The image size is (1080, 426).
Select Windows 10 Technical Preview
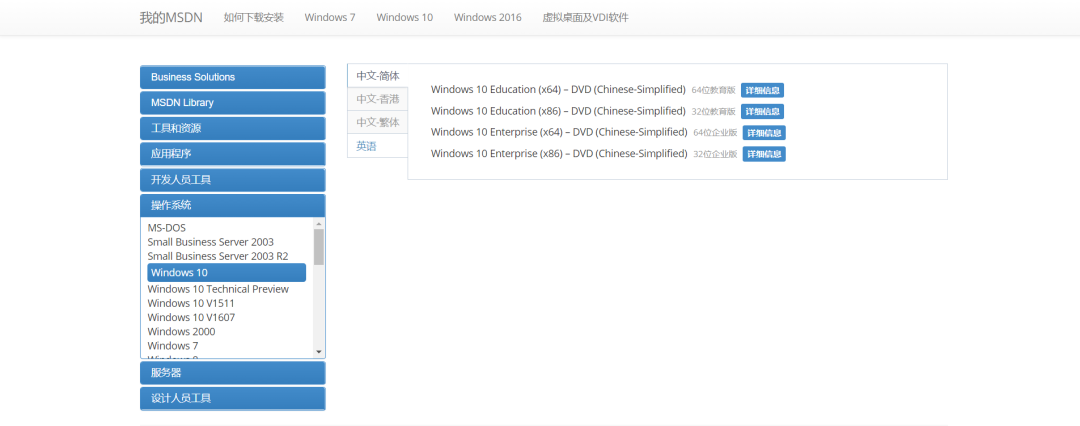click(218, 289)
